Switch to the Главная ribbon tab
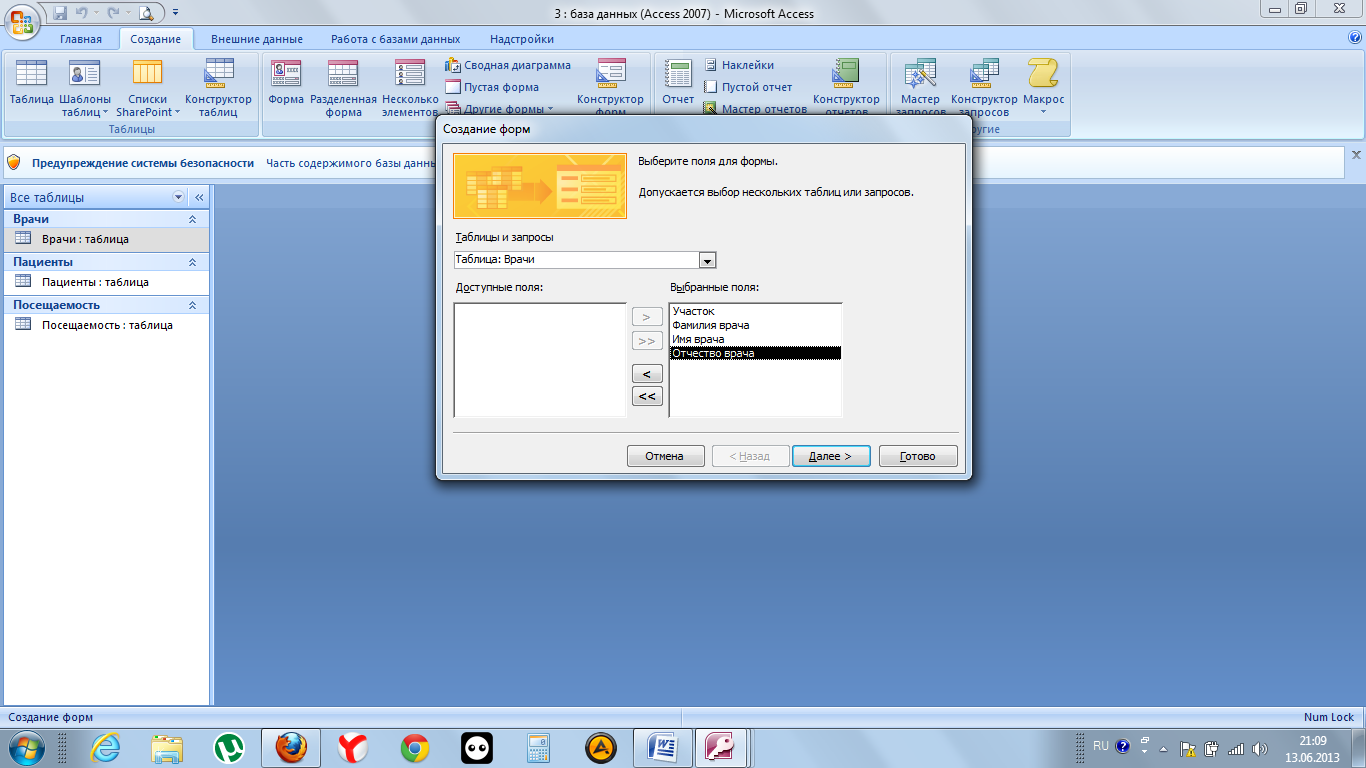The height and width of the screenshot is (768, 1366). pos(81,39)
